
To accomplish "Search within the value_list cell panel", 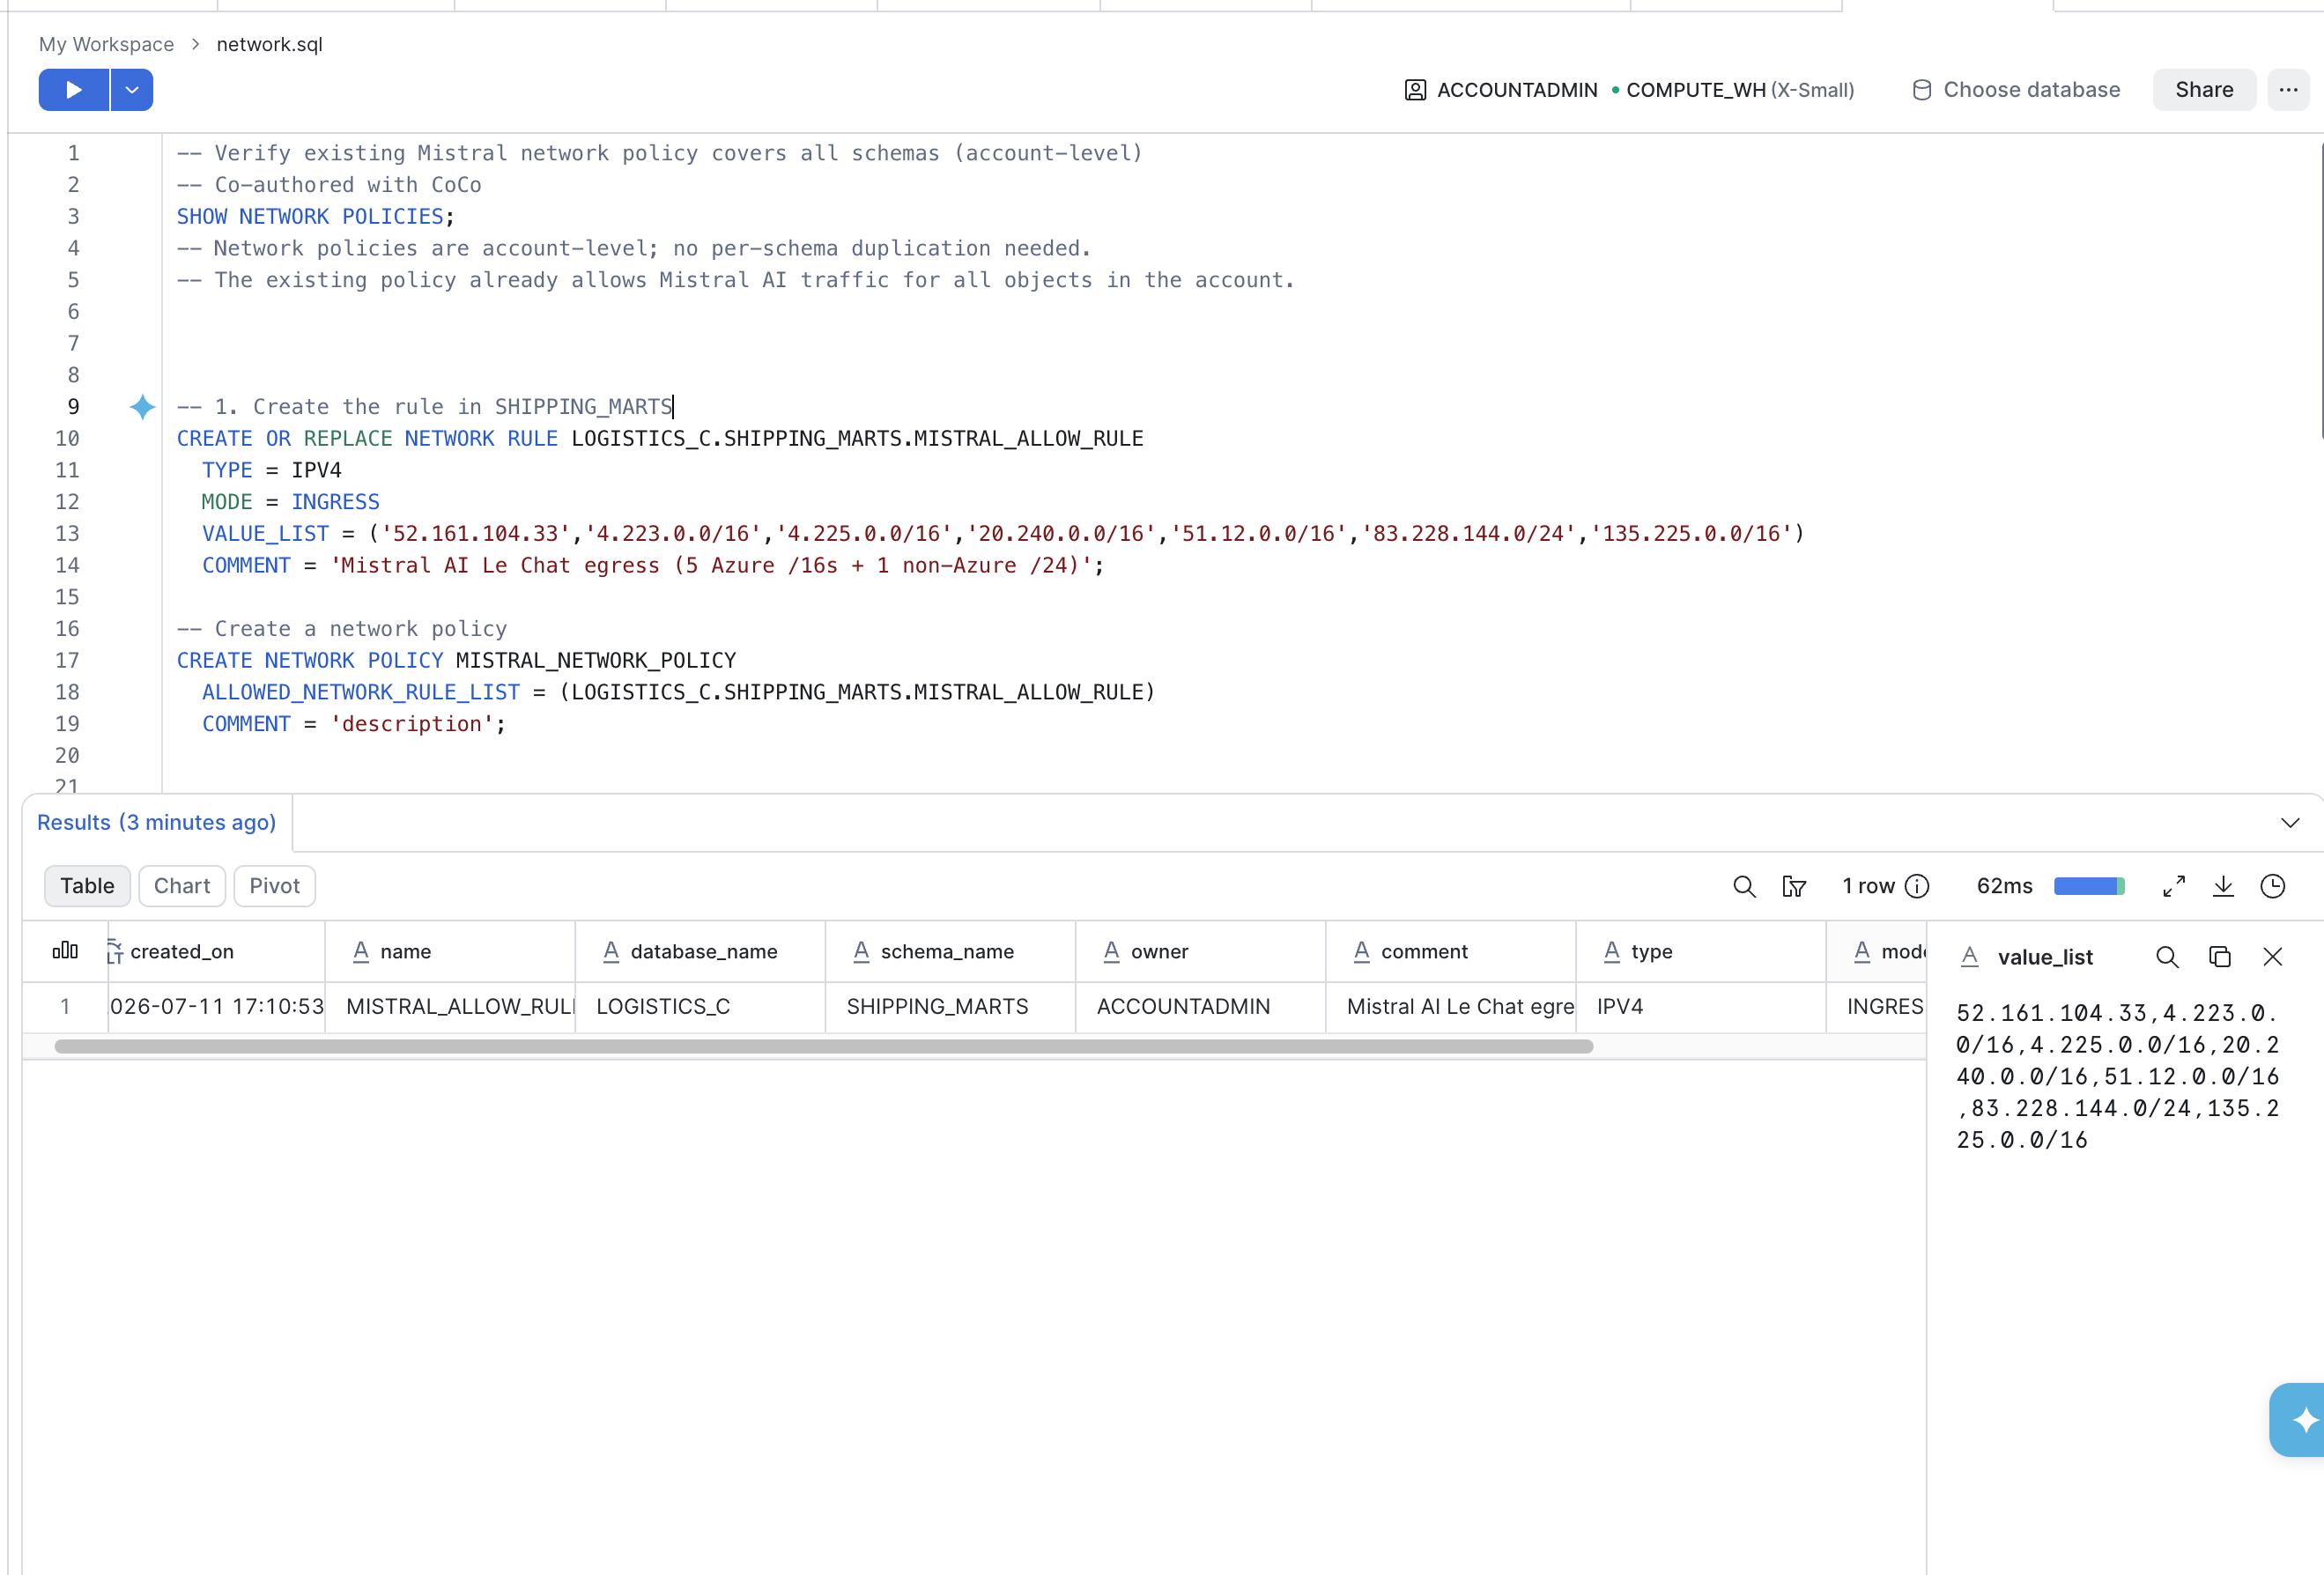I will pos(2167,957).
